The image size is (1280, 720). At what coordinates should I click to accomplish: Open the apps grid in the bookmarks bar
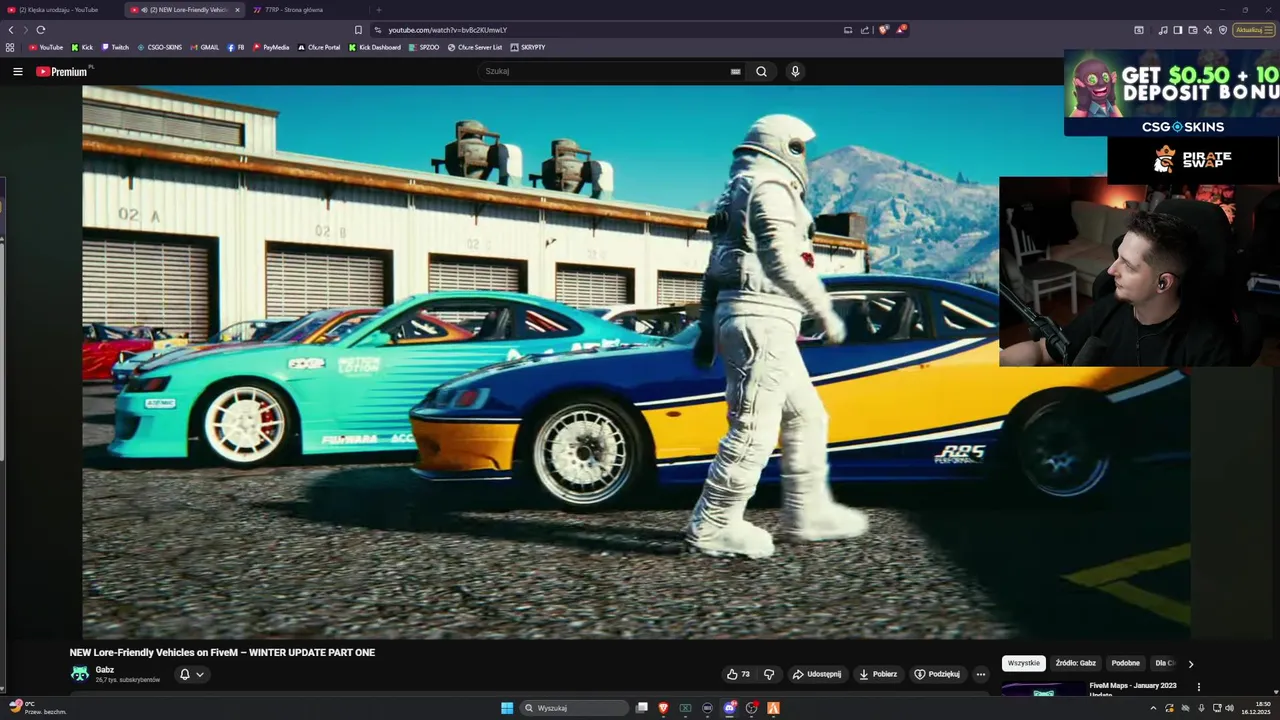(10, 47)
